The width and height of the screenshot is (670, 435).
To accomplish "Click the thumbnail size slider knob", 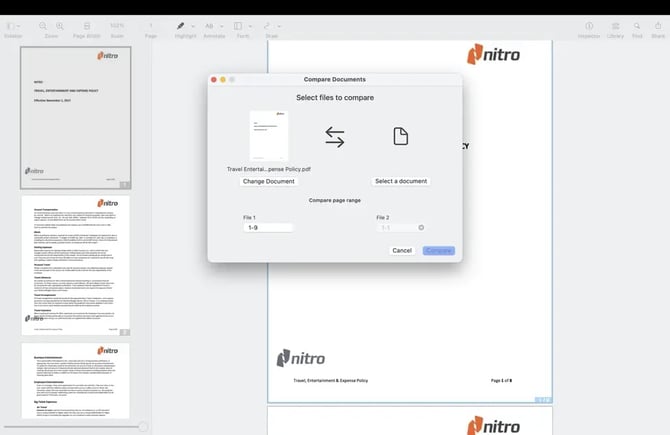I will (144, 426).
